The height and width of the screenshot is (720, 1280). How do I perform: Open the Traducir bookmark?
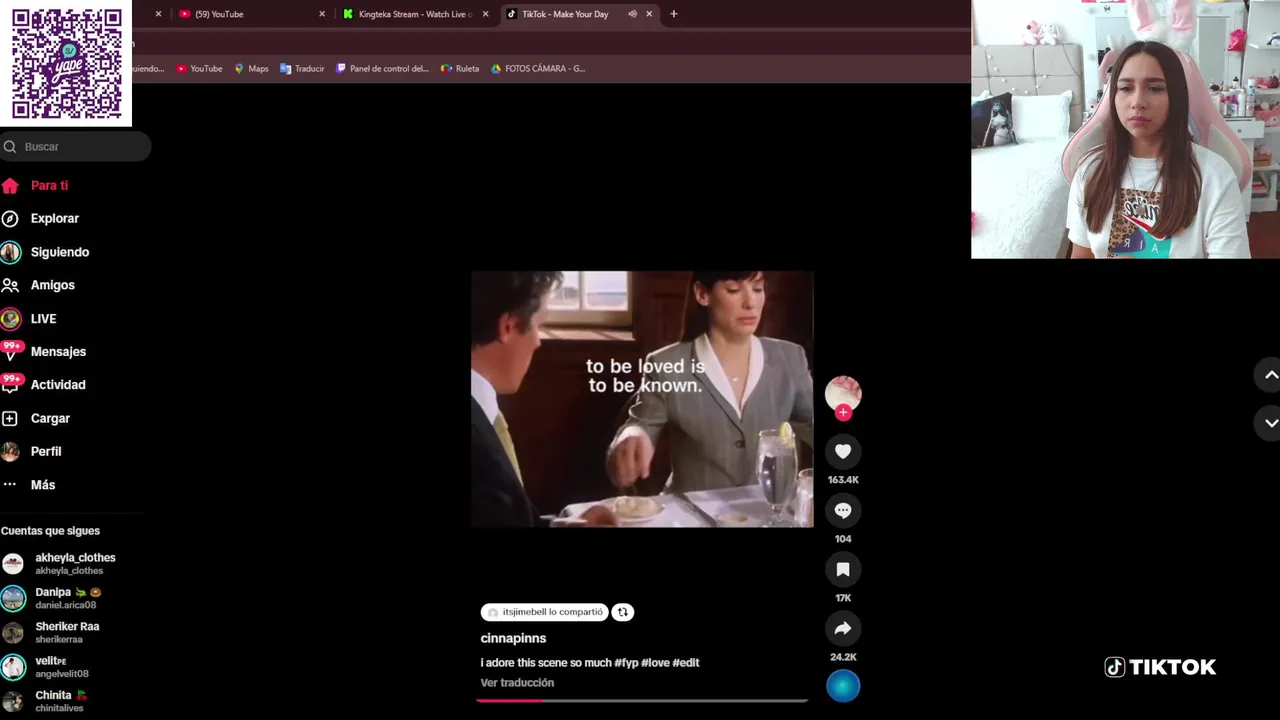(302, 69)
